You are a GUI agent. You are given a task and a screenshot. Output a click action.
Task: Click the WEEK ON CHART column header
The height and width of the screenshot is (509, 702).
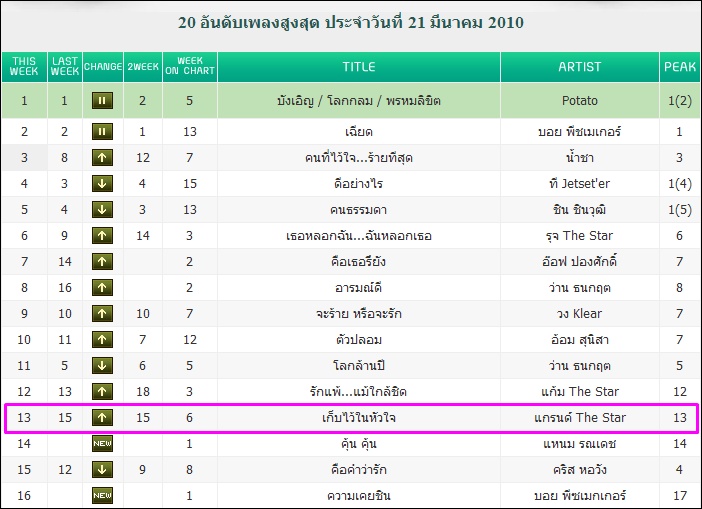tap(190, 67)
